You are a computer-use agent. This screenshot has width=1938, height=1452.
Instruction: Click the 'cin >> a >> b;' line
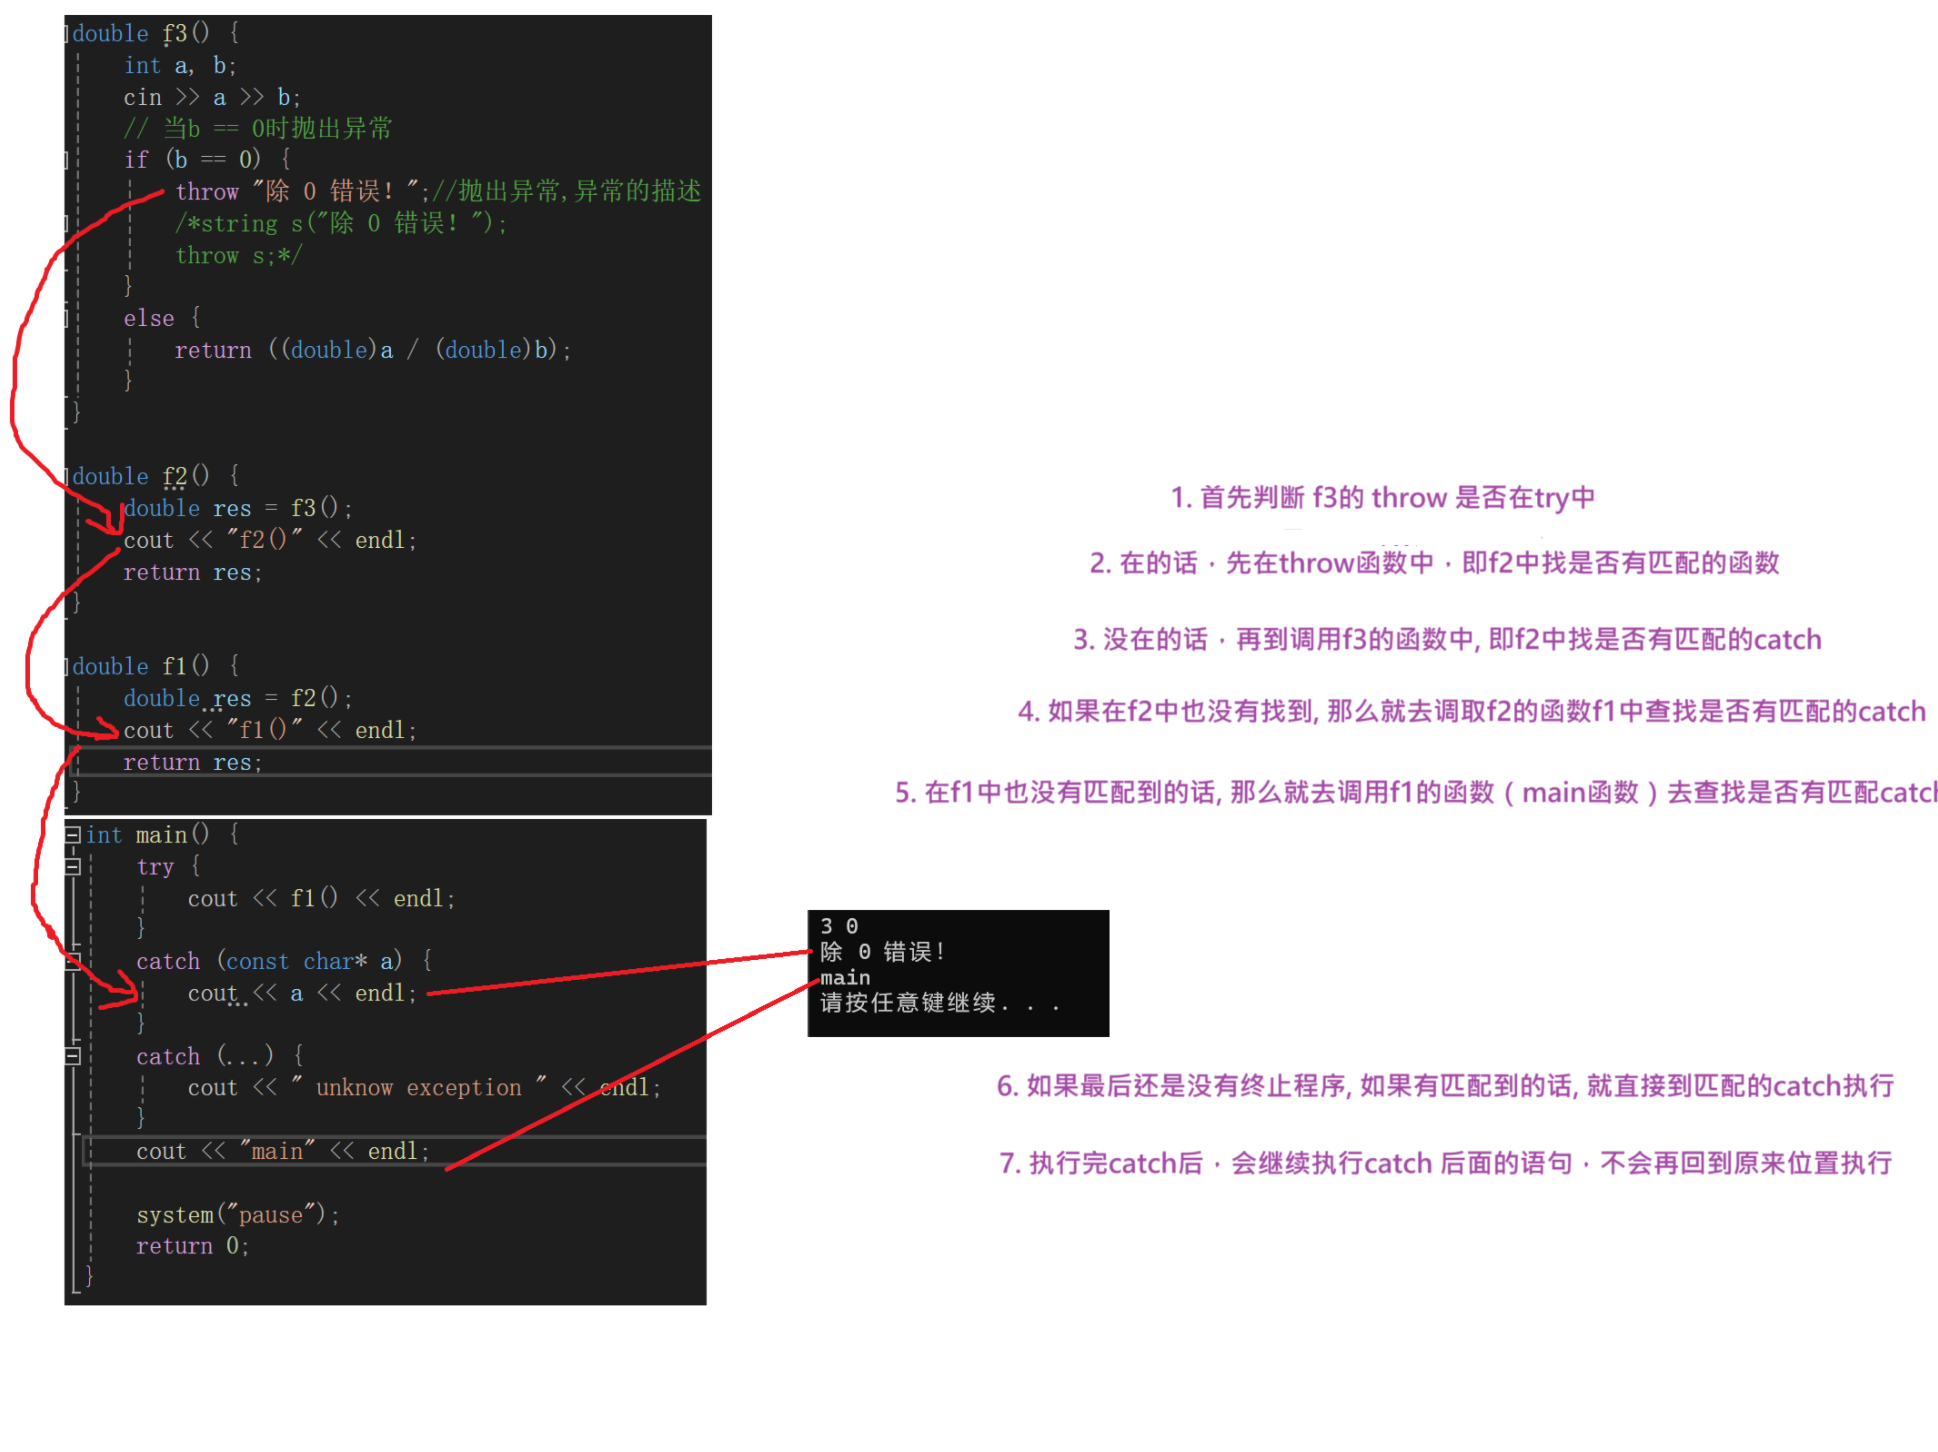pos(211,97)
